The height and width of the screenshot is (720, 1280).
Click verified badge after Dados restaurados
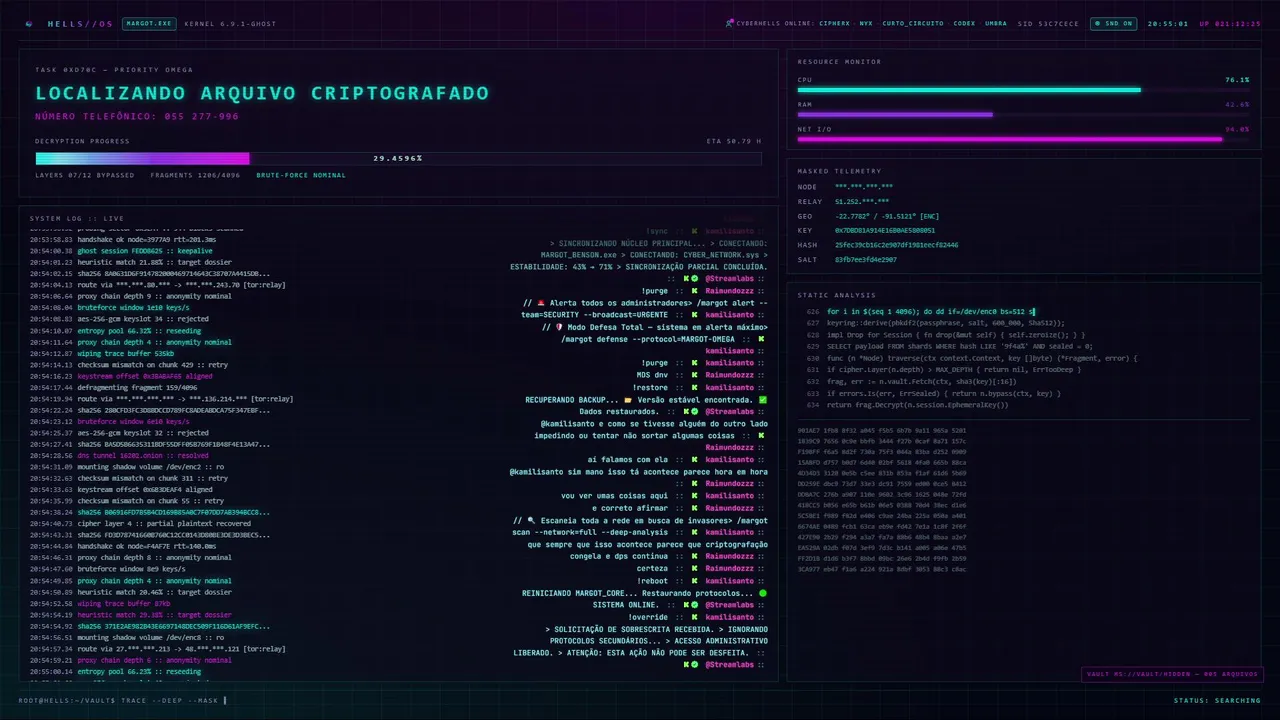tap(694, 411)
